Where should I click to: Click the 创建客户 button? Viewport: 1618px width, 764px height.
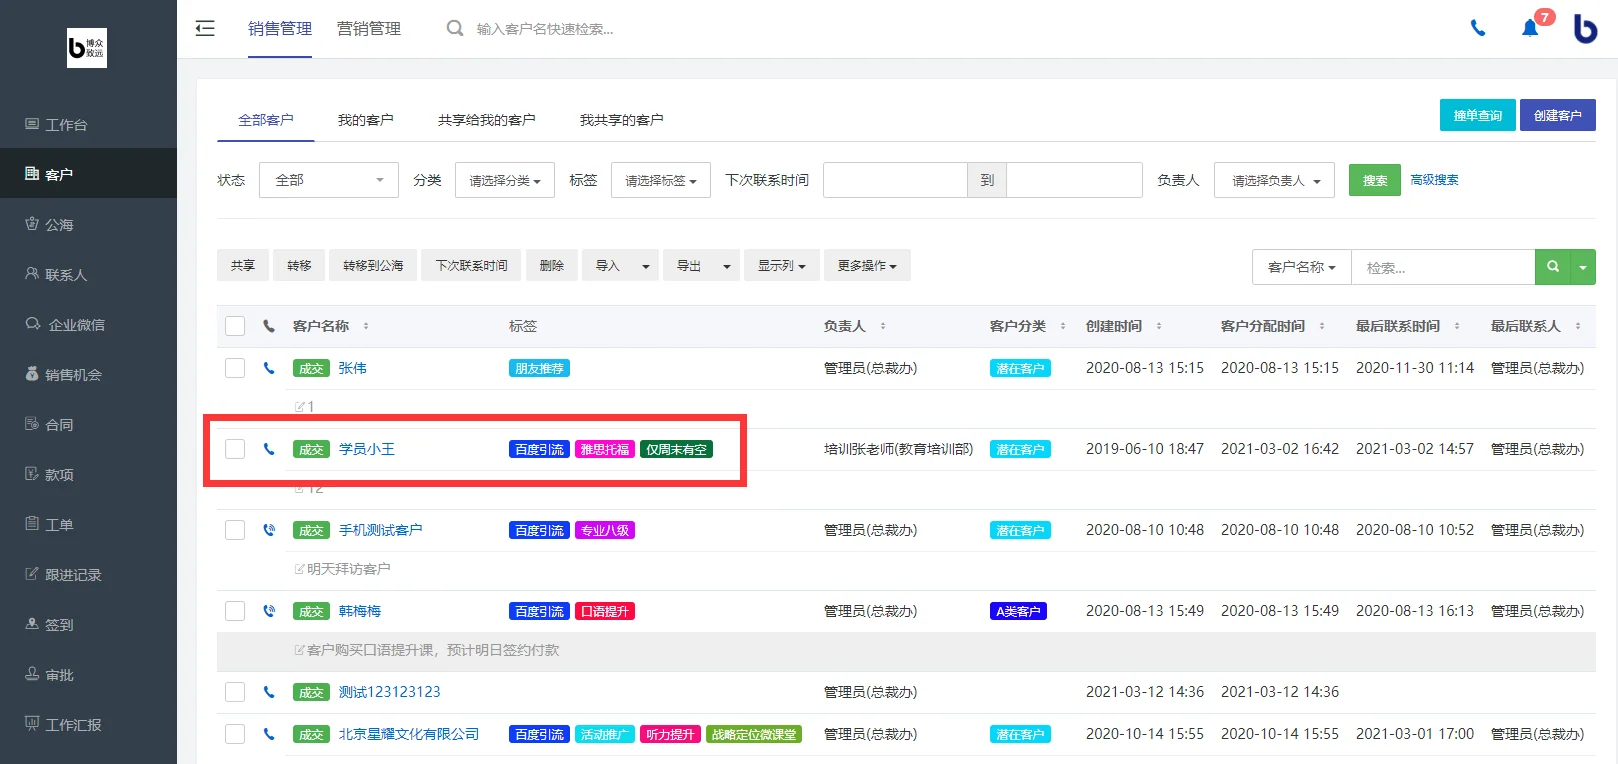(1558, 115)
